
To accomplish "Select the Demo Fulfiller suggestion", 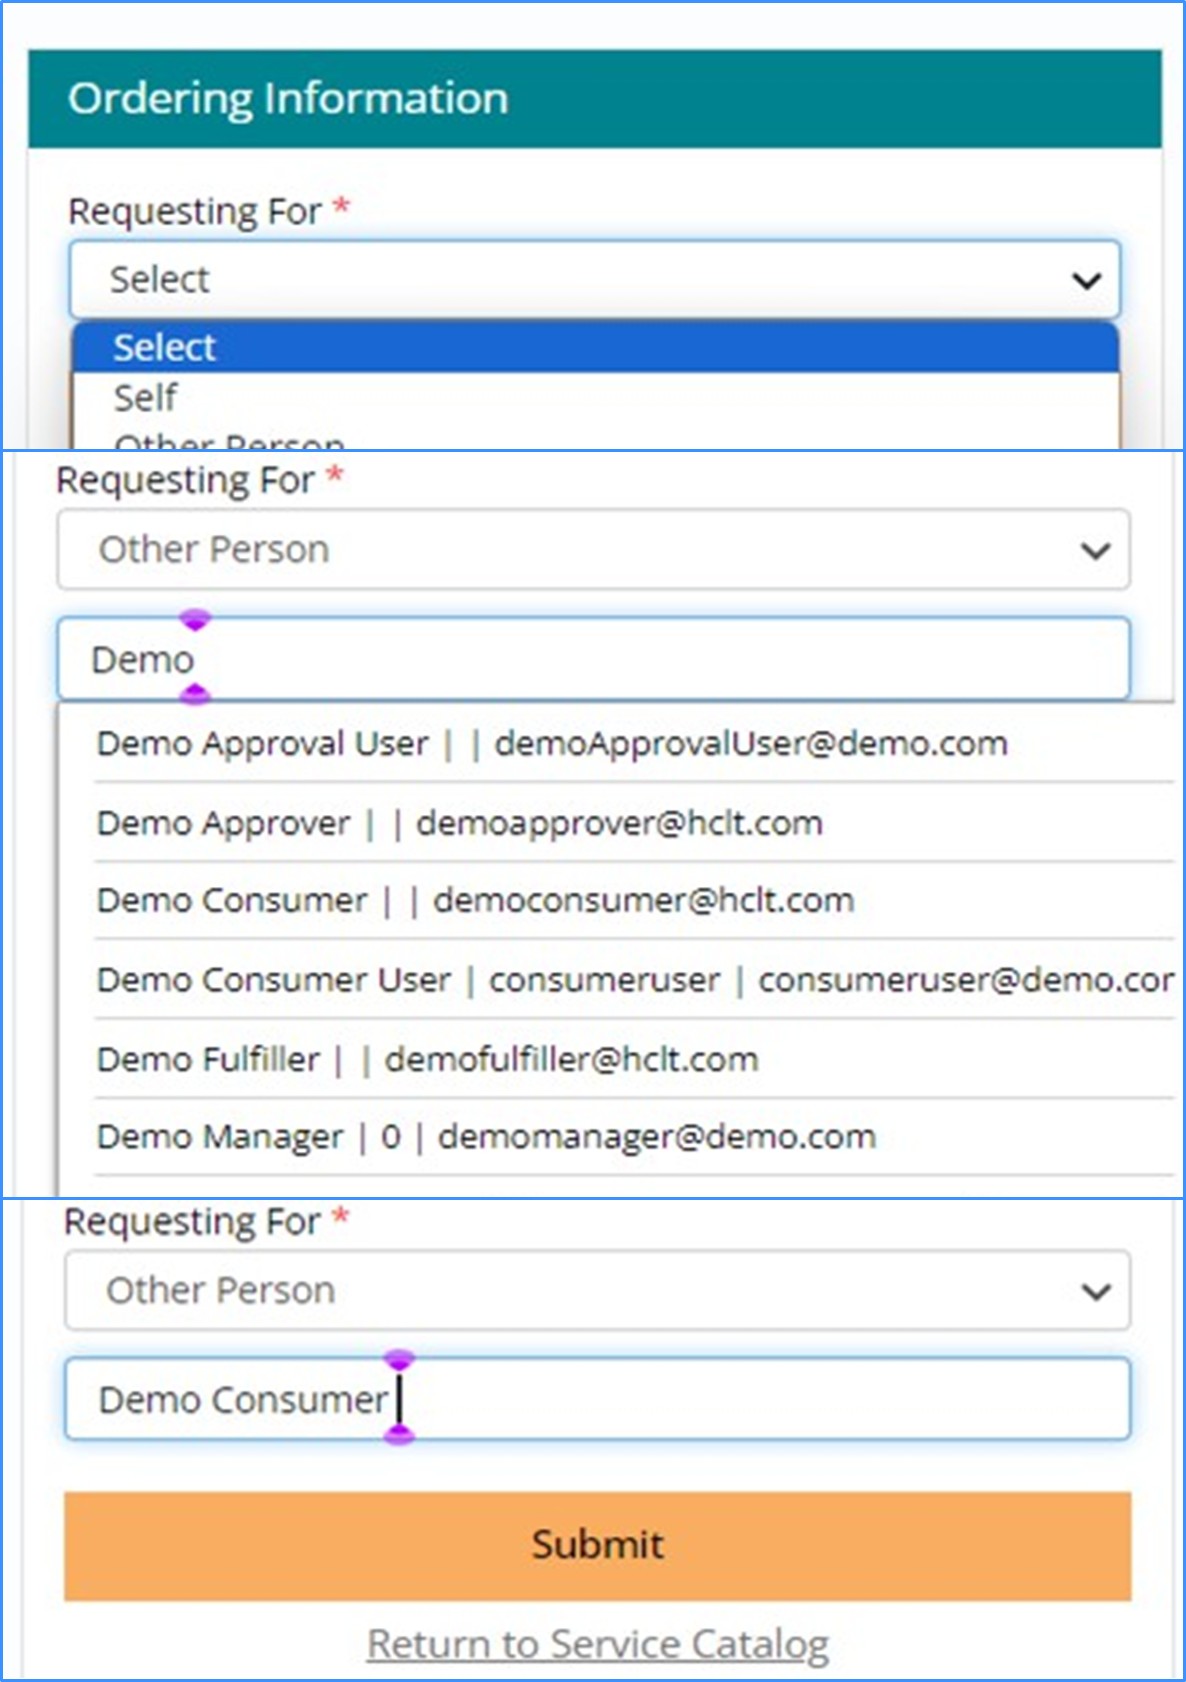I will (428, 1059).
